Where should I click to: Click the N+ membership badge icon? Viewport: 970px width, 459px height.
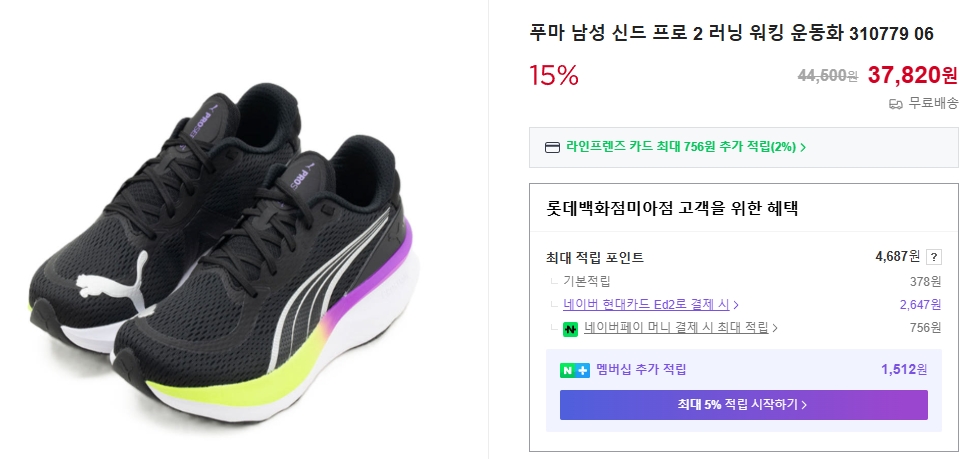pyautogui.click(x=575, y=370)
